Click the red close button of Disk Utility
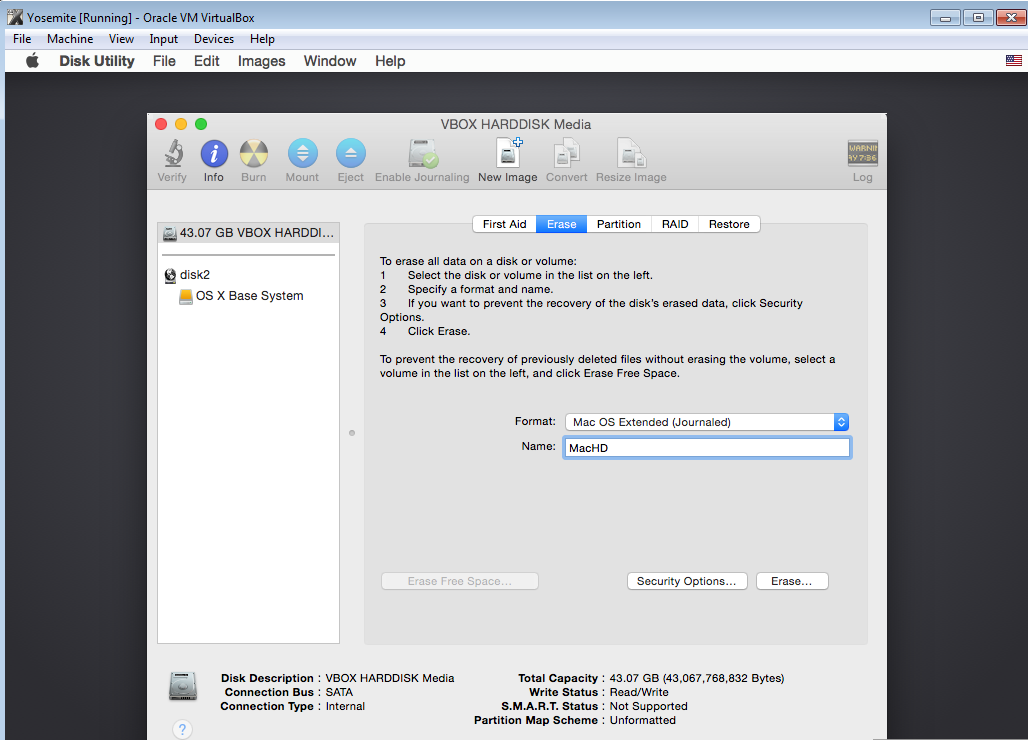The image size is (1028, 740). pos(161,124)
